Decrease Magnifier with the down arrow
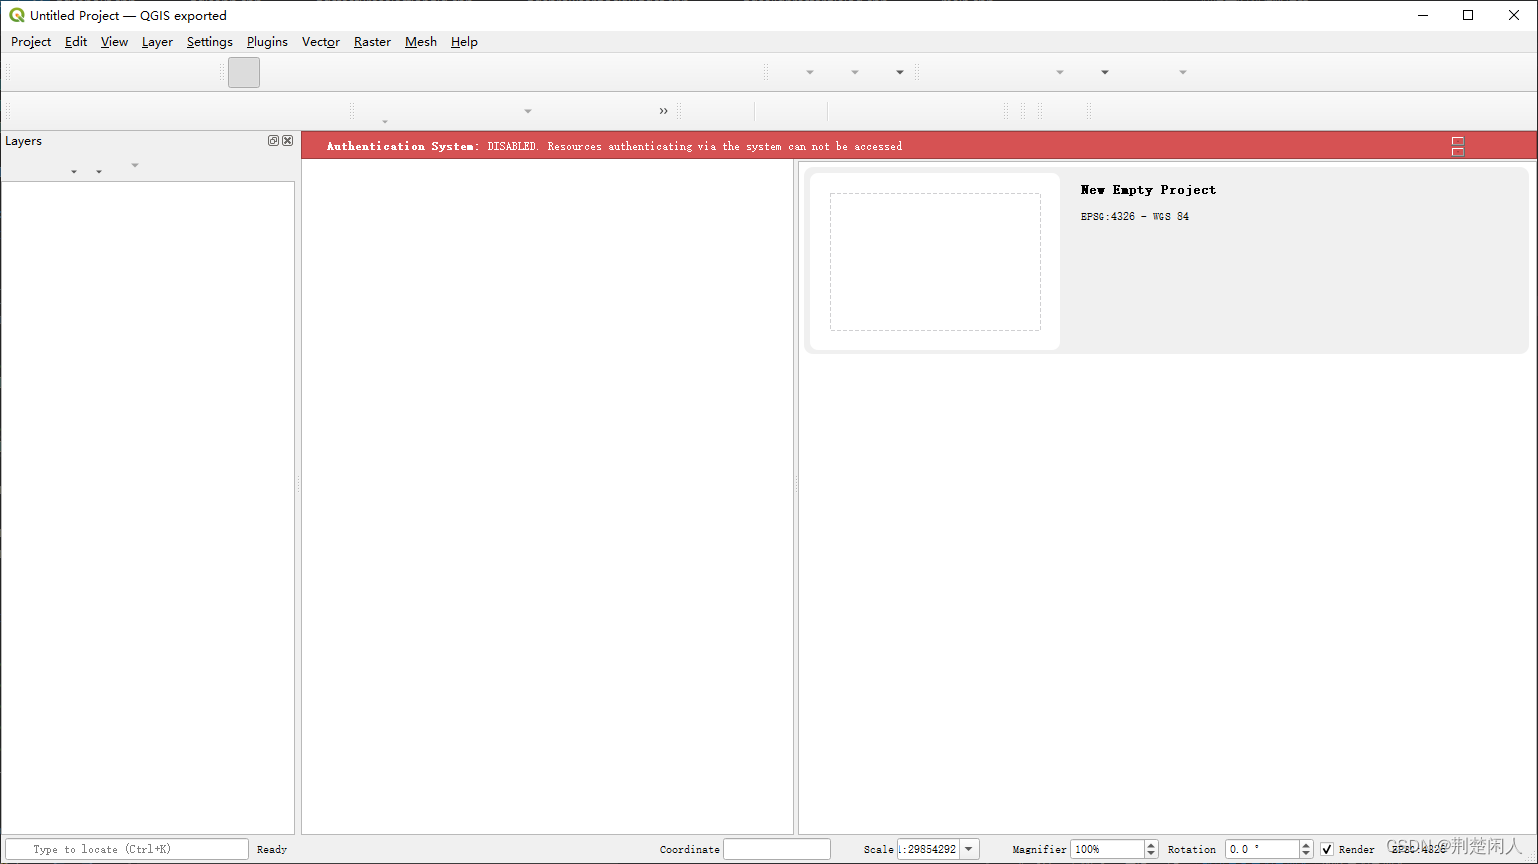The image size is (1538, 864). (x=1151, y=854)
